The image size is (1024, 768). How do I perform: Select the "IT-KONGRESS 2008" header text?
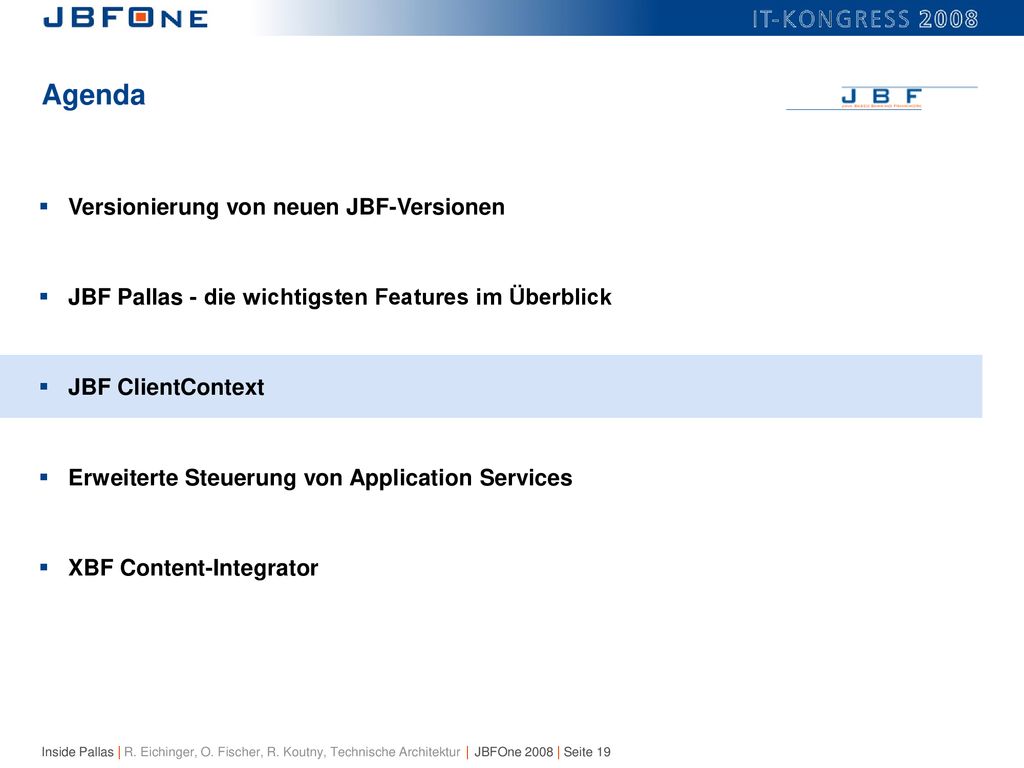(865, 19)
